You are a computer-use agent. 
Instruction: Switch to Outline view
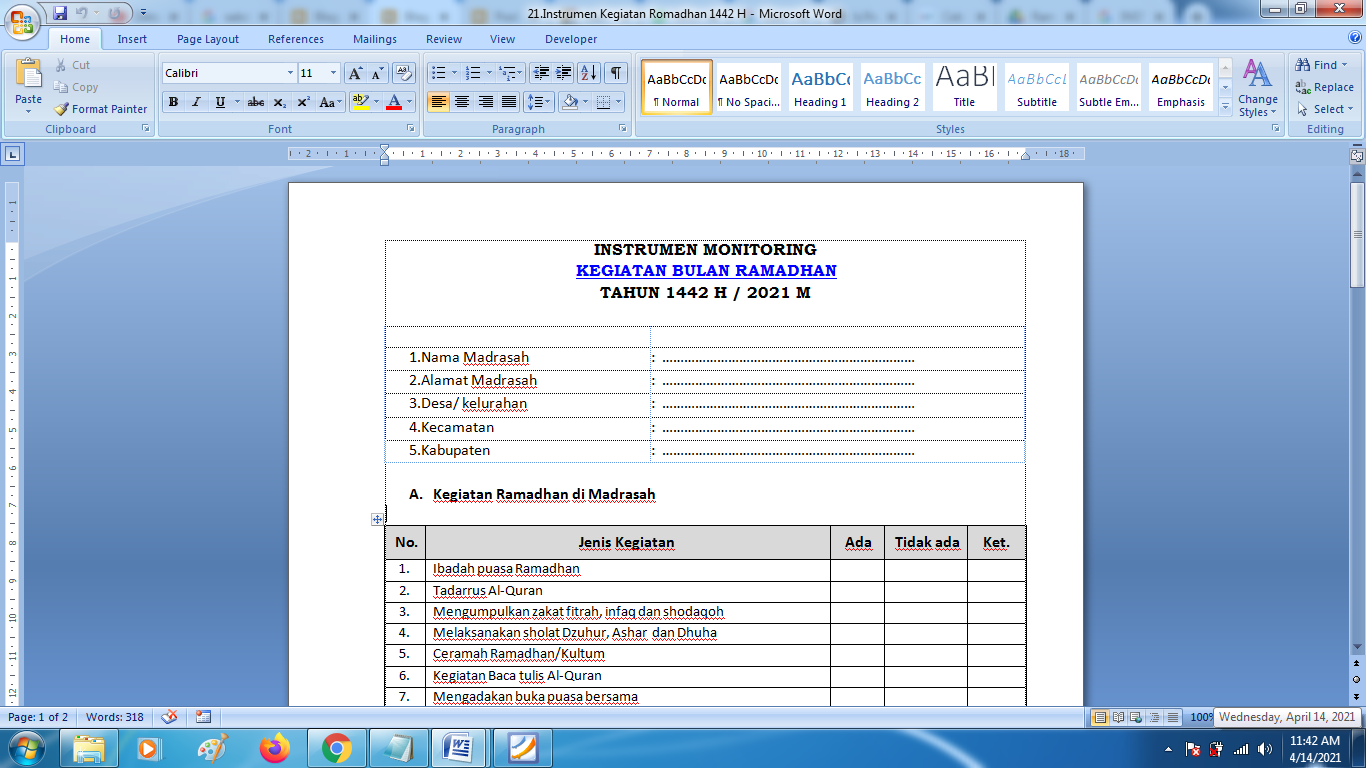coord(1154,717)
